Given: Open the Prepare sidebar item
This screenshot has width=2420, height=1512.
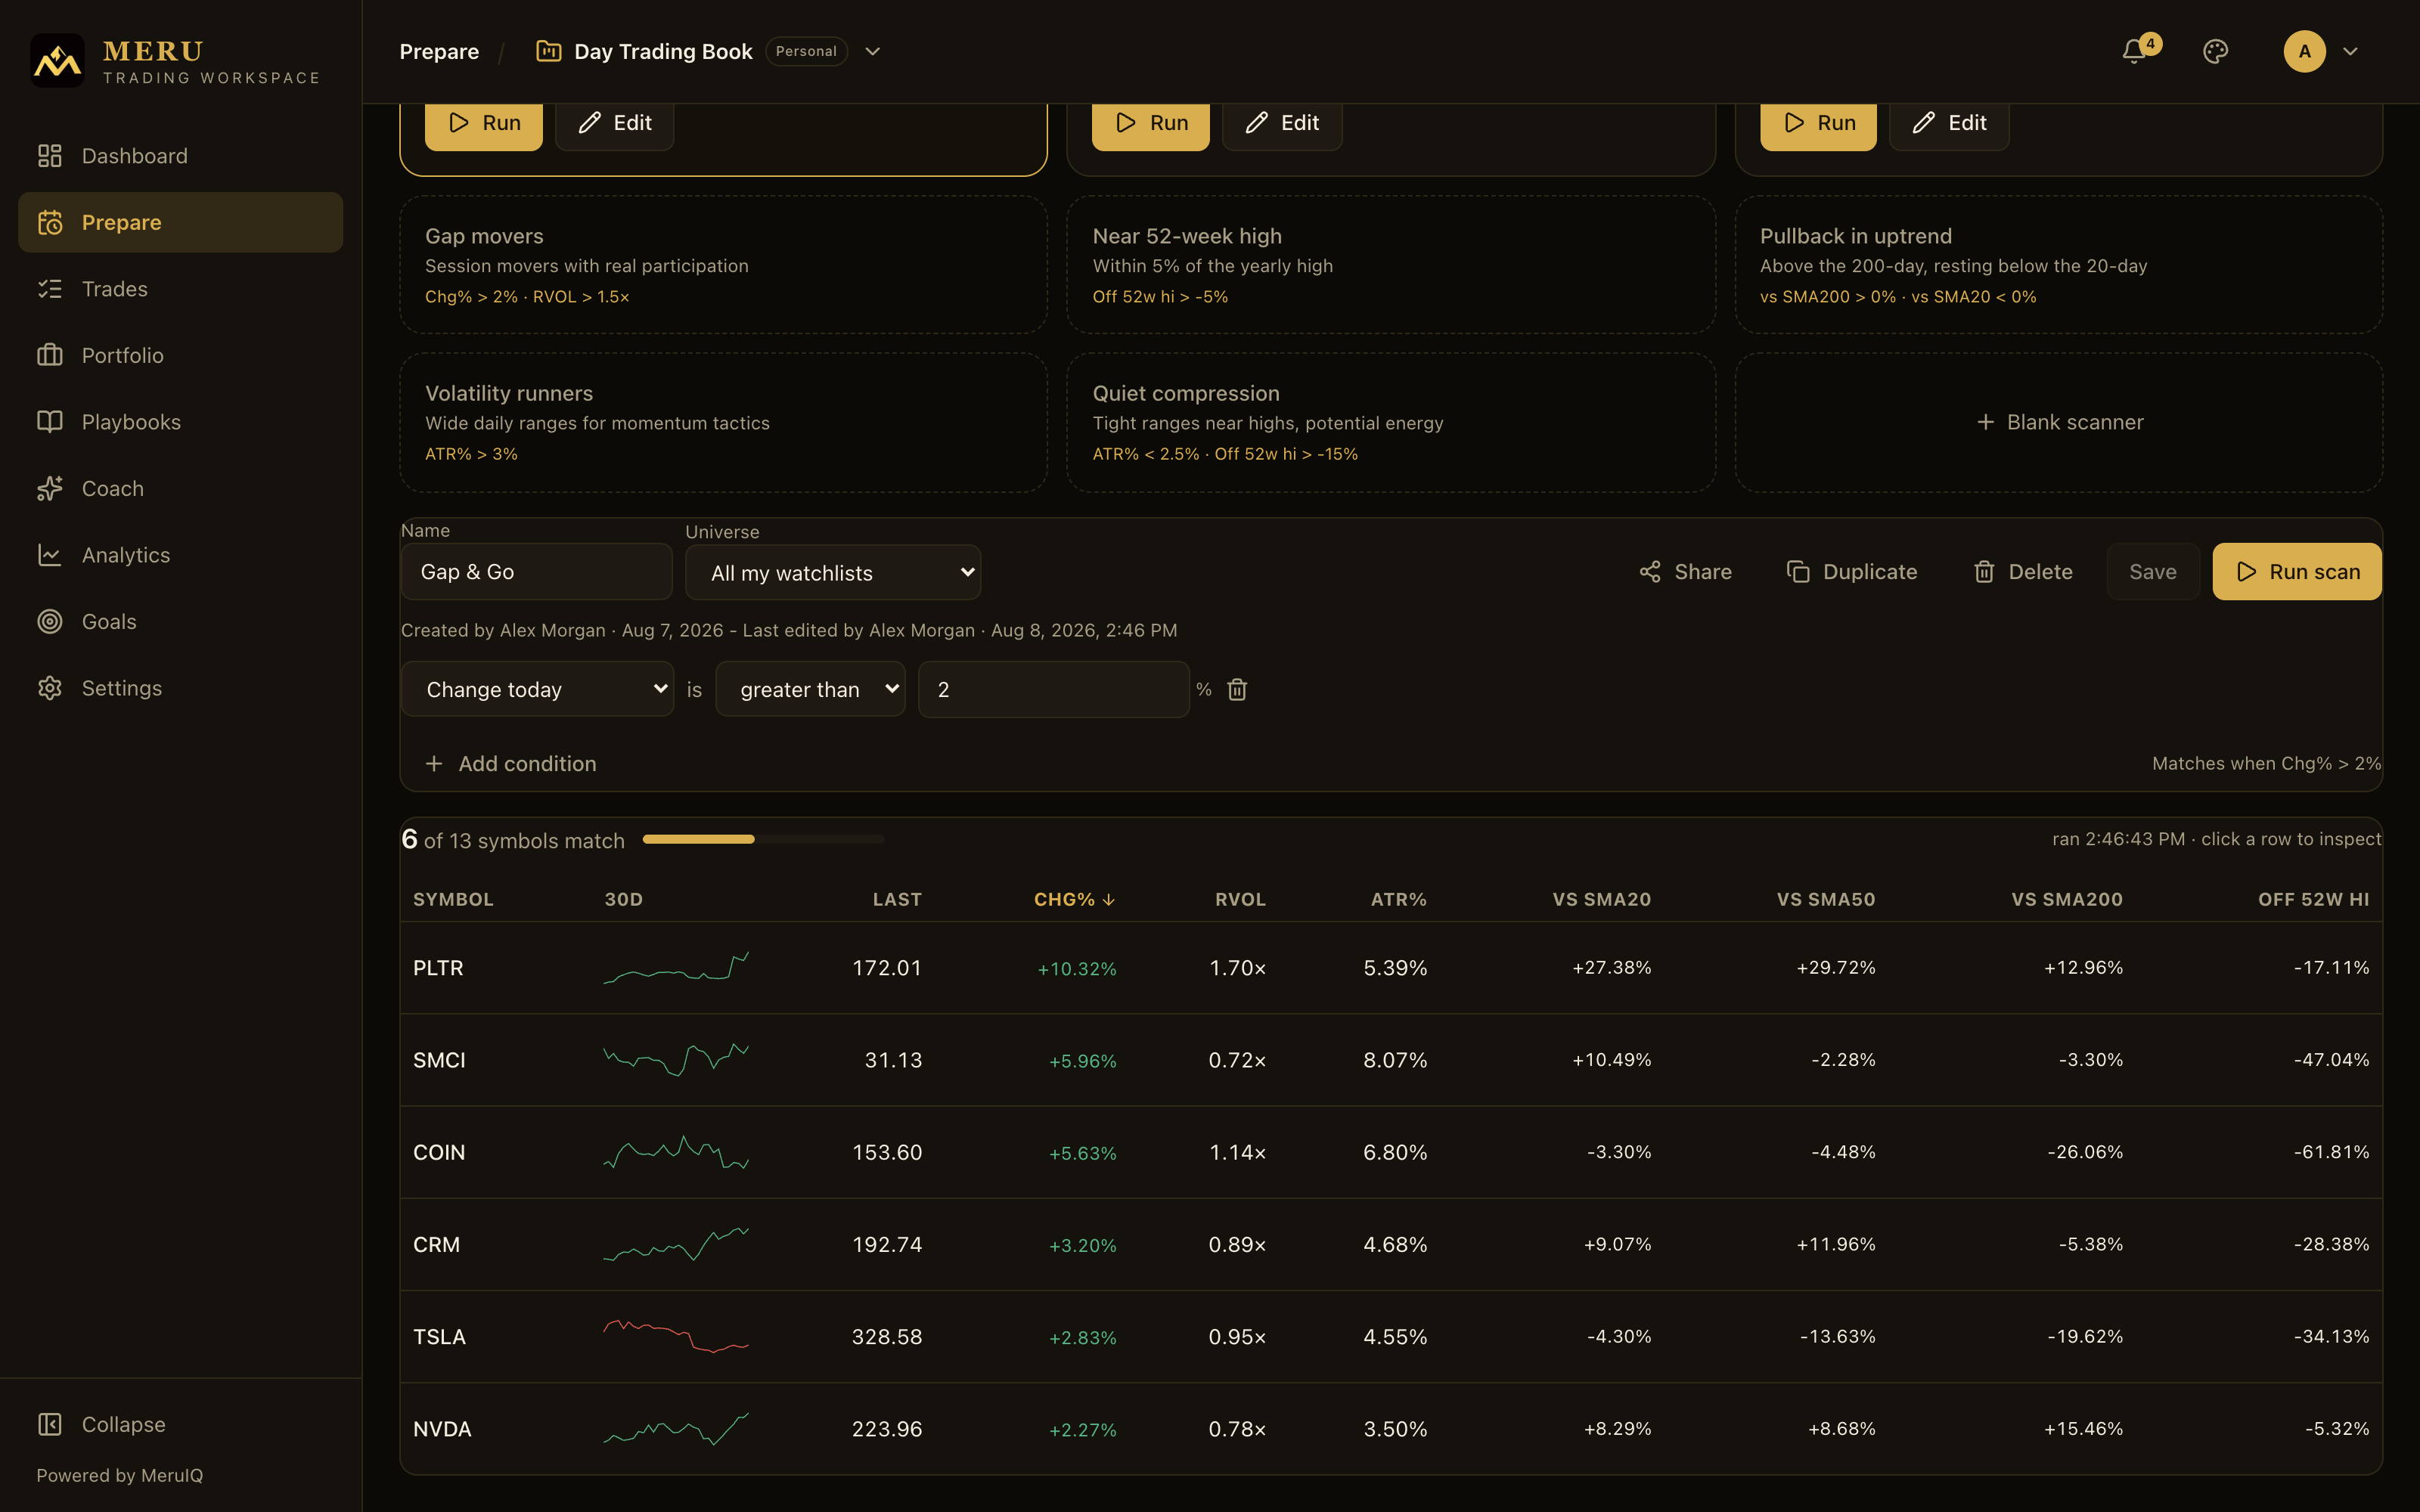Looking at the screenshot, I should click(x=180, y=222).
